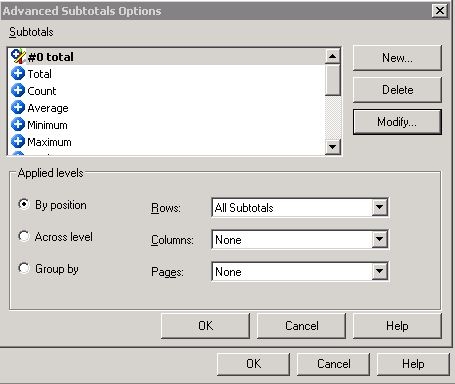Image resolution: width=455 pixels, height=384 pixels.
Task: Click the Modify... button
Action: coord(397,122)
